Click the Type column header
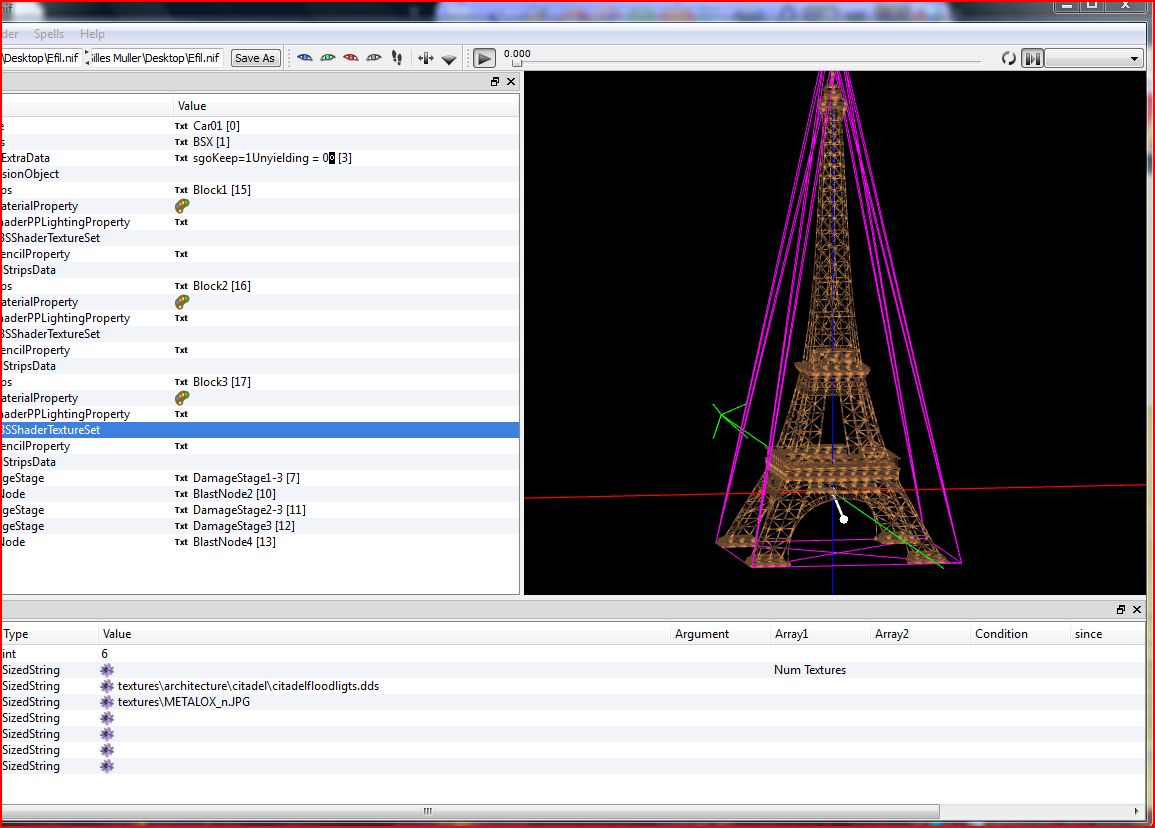Viewport: 1155px width, 828px height. coord(49,634)
